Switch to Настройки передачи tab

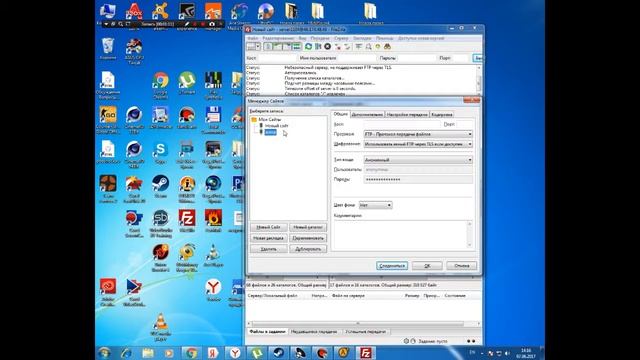(x=407, y=115)
